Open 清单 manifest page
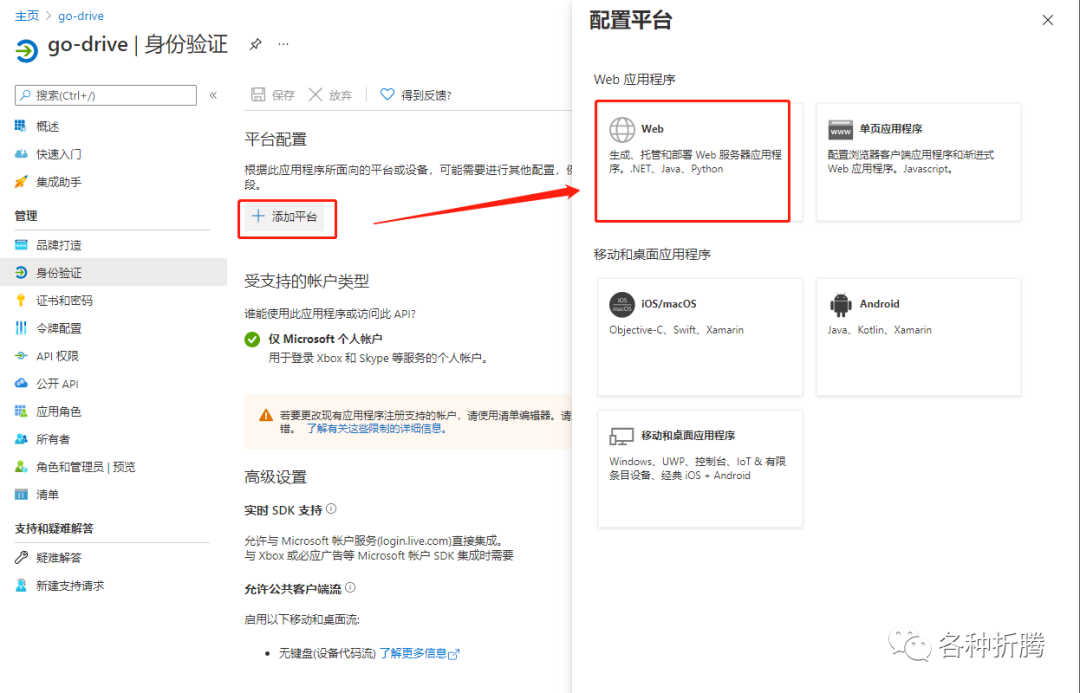Image resolution: width=1080 pixels, height=693 pixels. pyautogui.click(x=48, y=495)
